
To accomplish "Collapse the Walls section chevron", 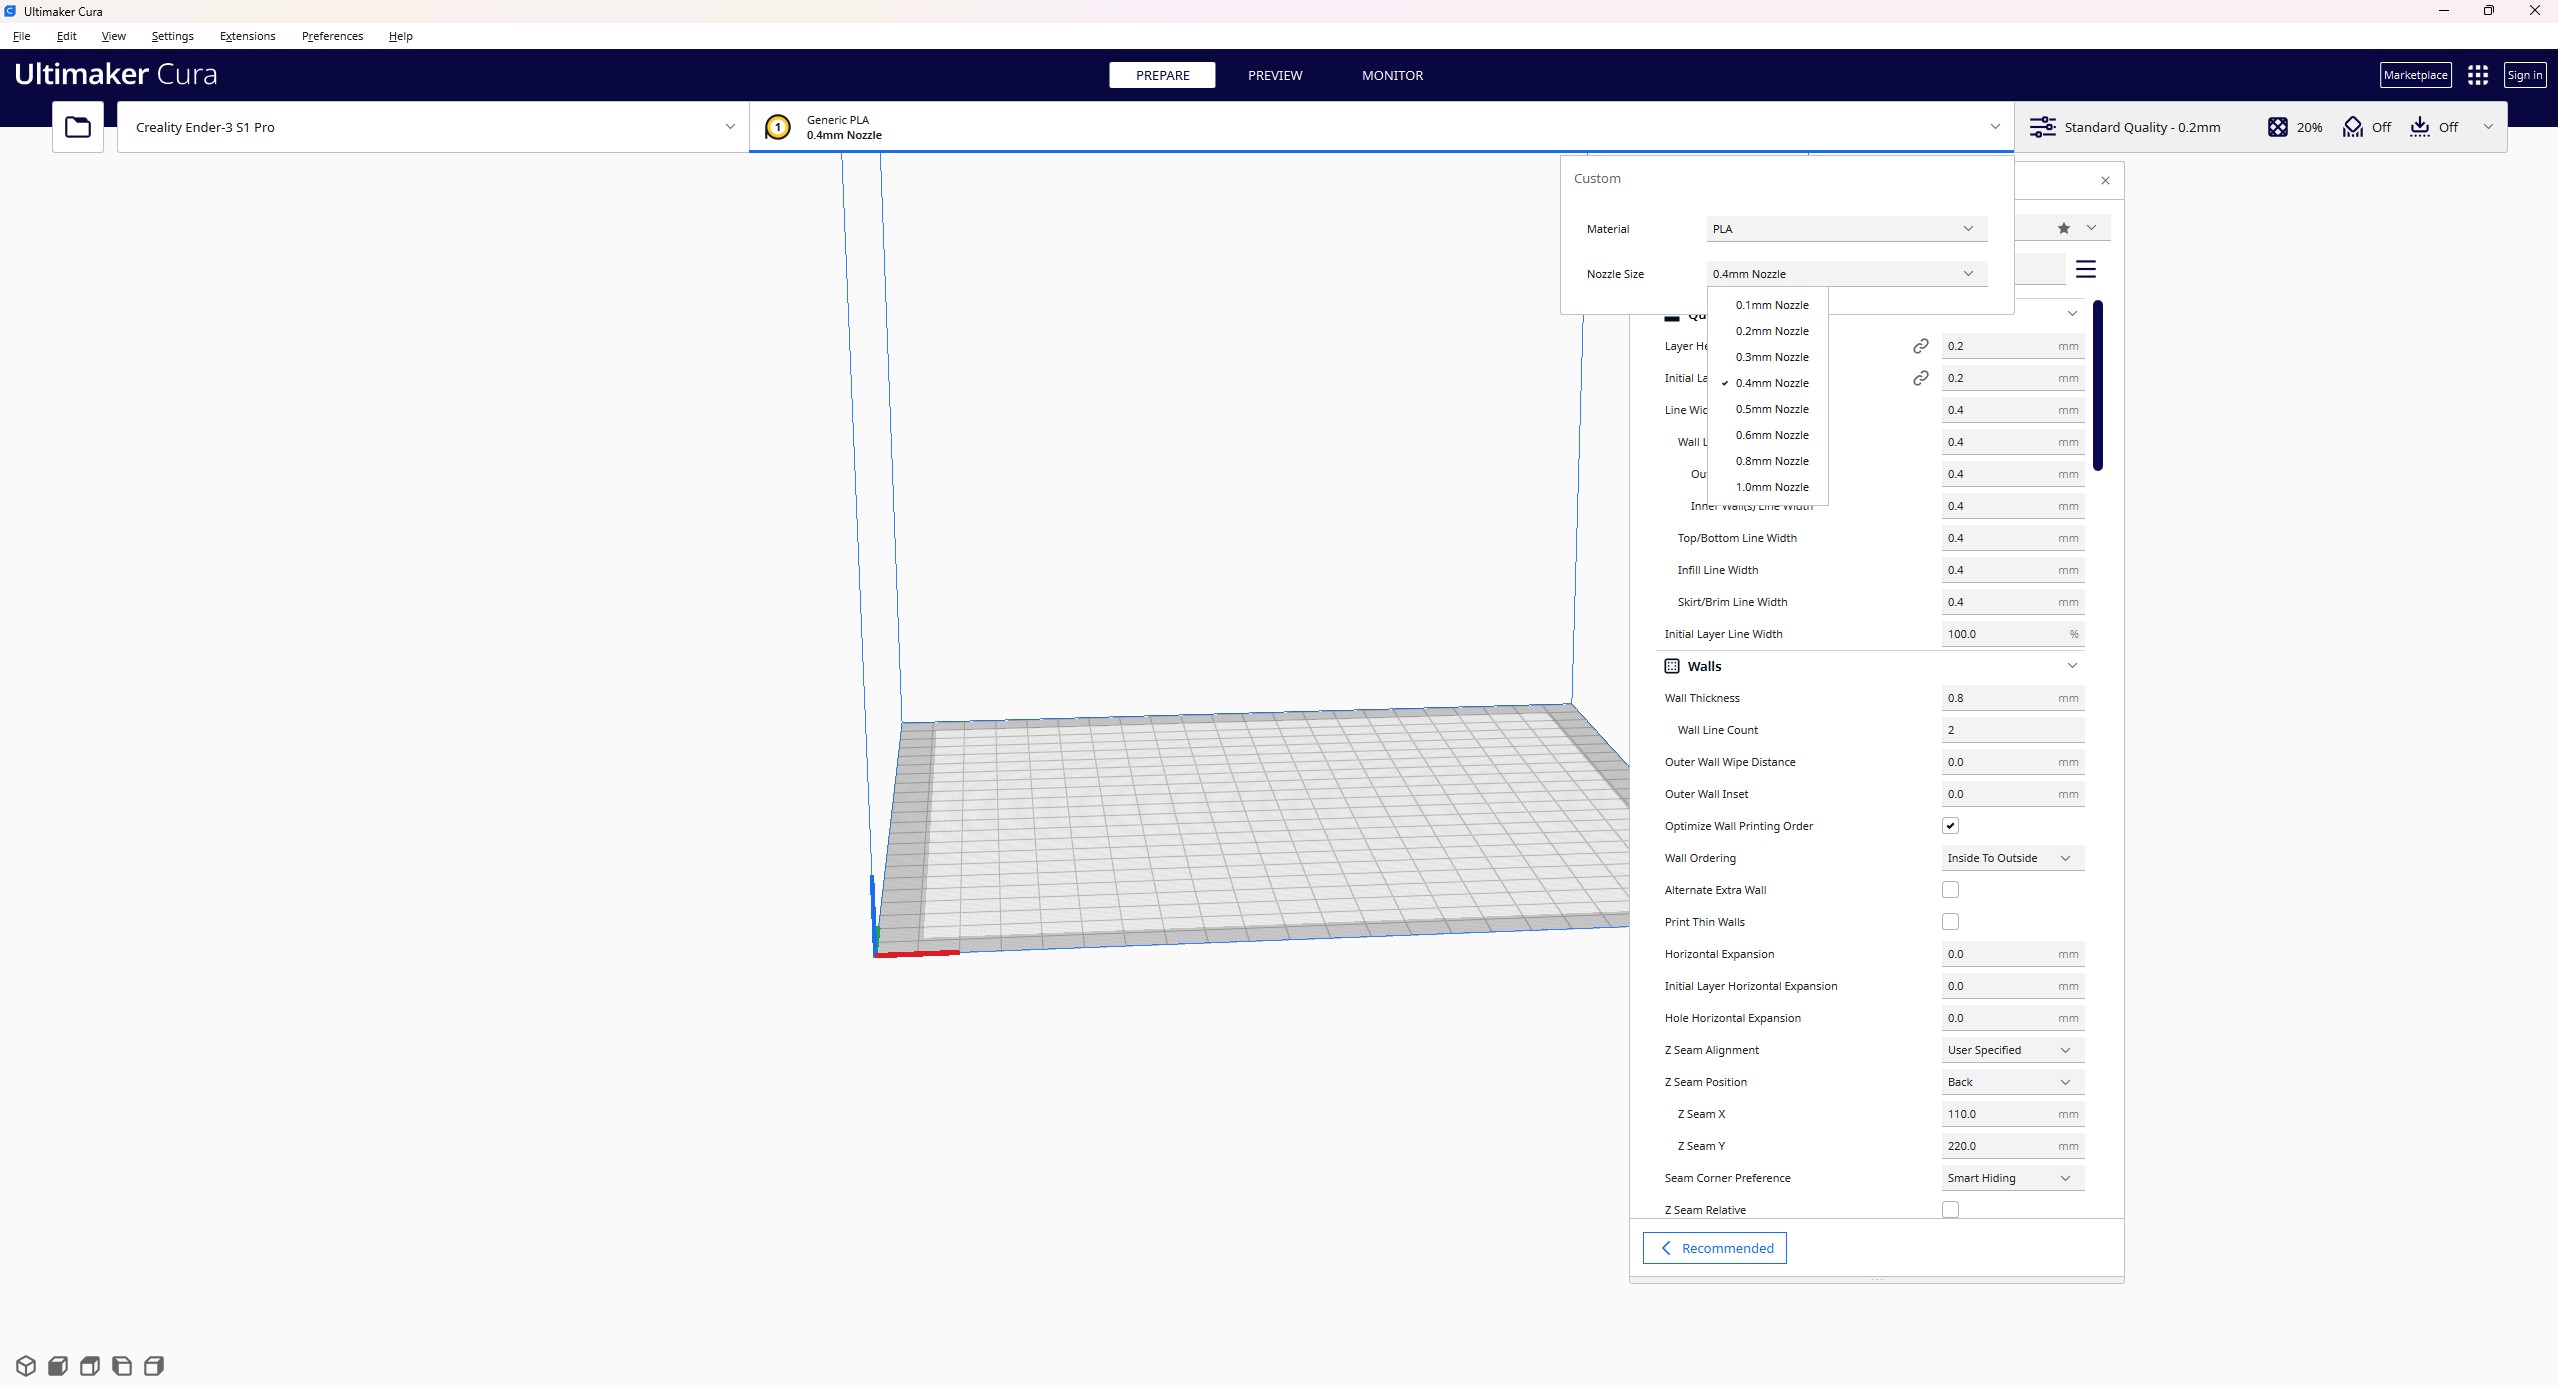I will (2072, 666).
